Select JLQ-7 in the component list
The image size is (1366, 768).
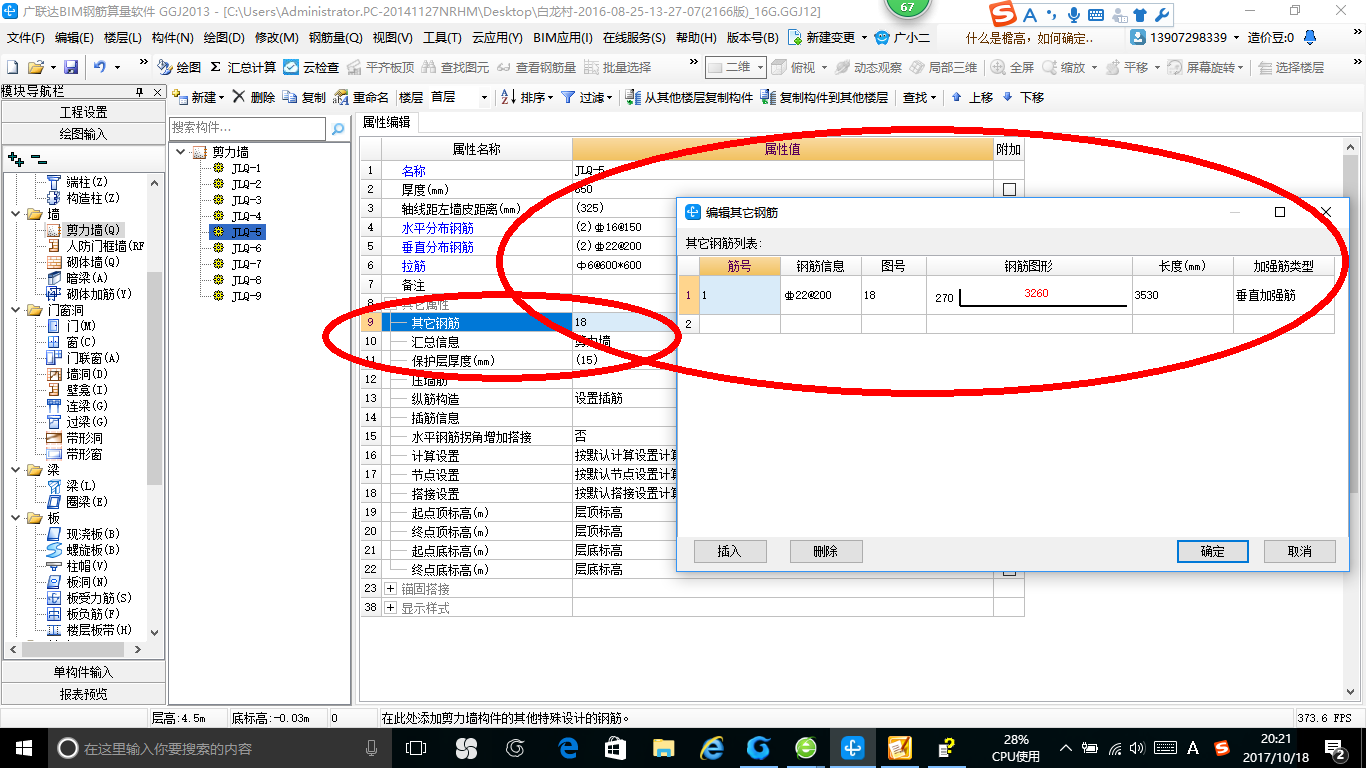click(246, 264)
